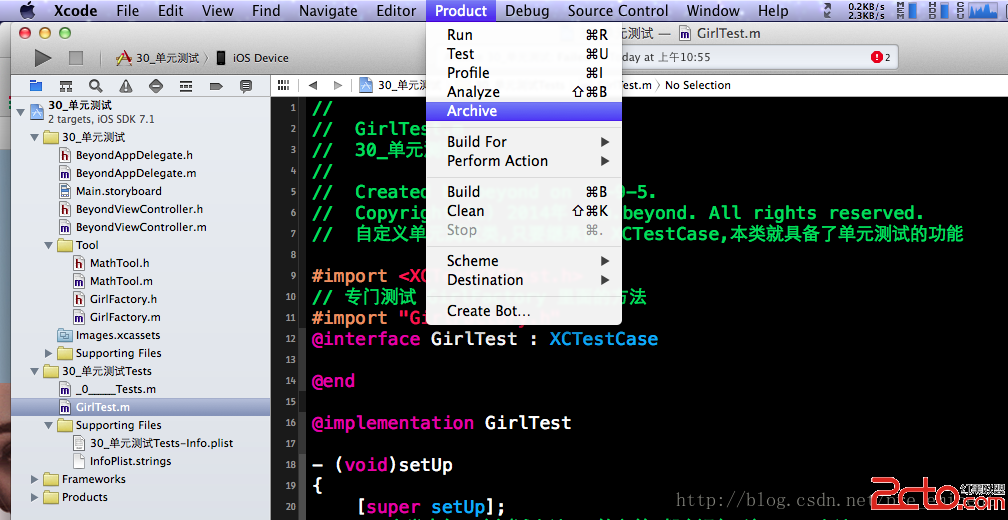Choose Archive from the Product menu
The height and width of the screenshot is (520, 1008).
(472, 111)
